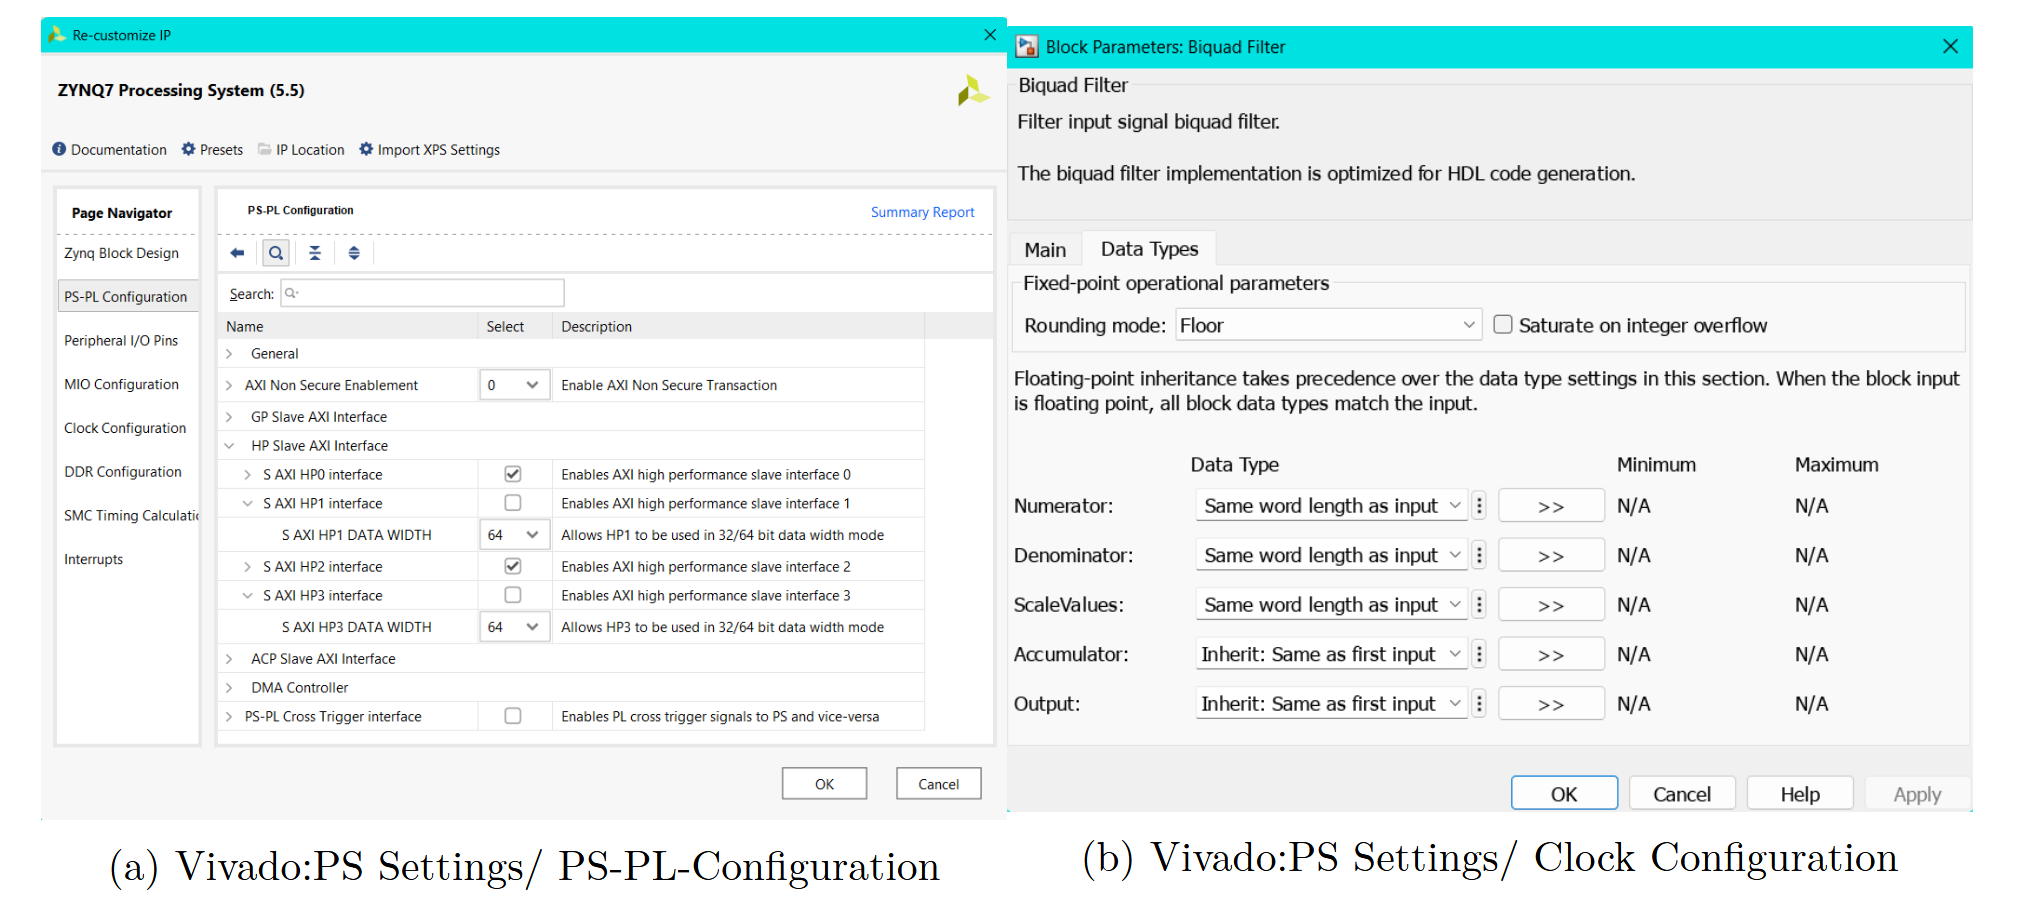Open the Summary Report link
This screenshot has height=922, width=2017.
click(922, 212)
